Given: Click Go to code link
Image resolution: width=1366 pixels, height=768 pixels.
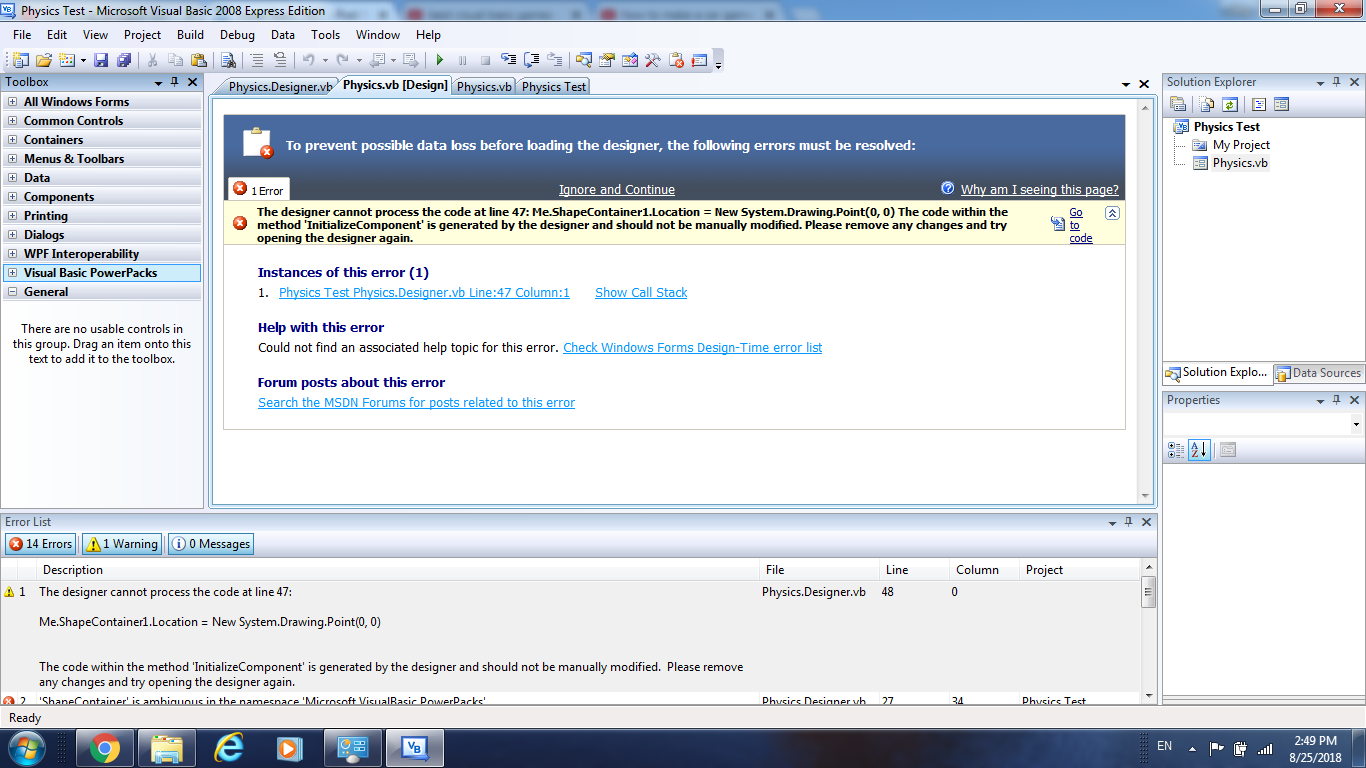Looking at the screenshot, I should coord(1080,225).
